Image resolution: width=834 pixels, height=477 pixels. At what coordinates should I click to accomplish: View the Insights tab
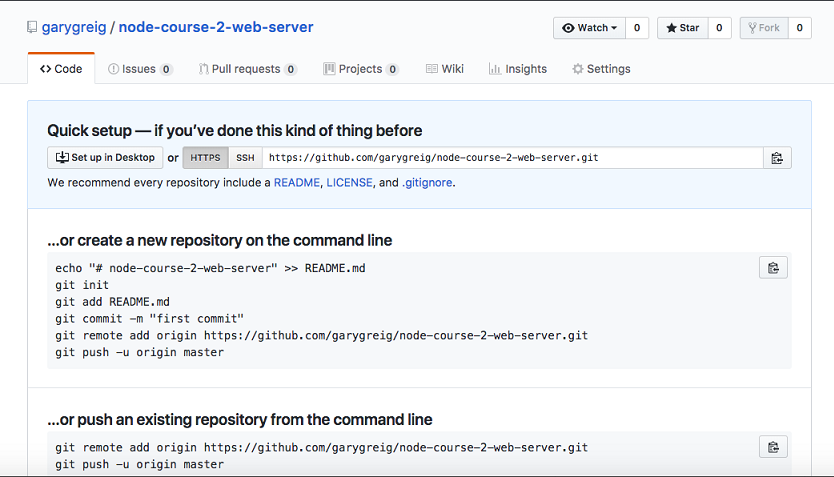[x=518, y=69]
